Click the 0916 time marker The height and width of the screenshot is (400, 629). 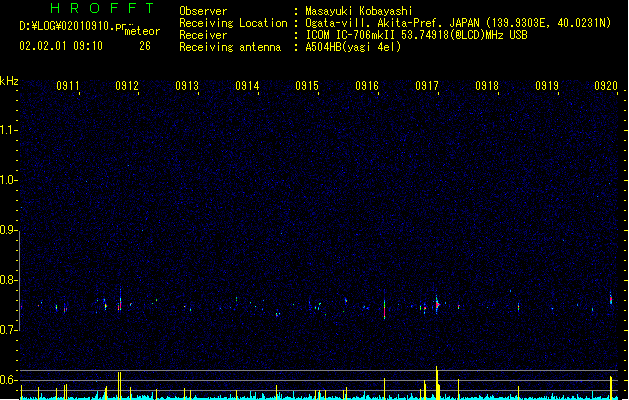click(x=367, y=86)
